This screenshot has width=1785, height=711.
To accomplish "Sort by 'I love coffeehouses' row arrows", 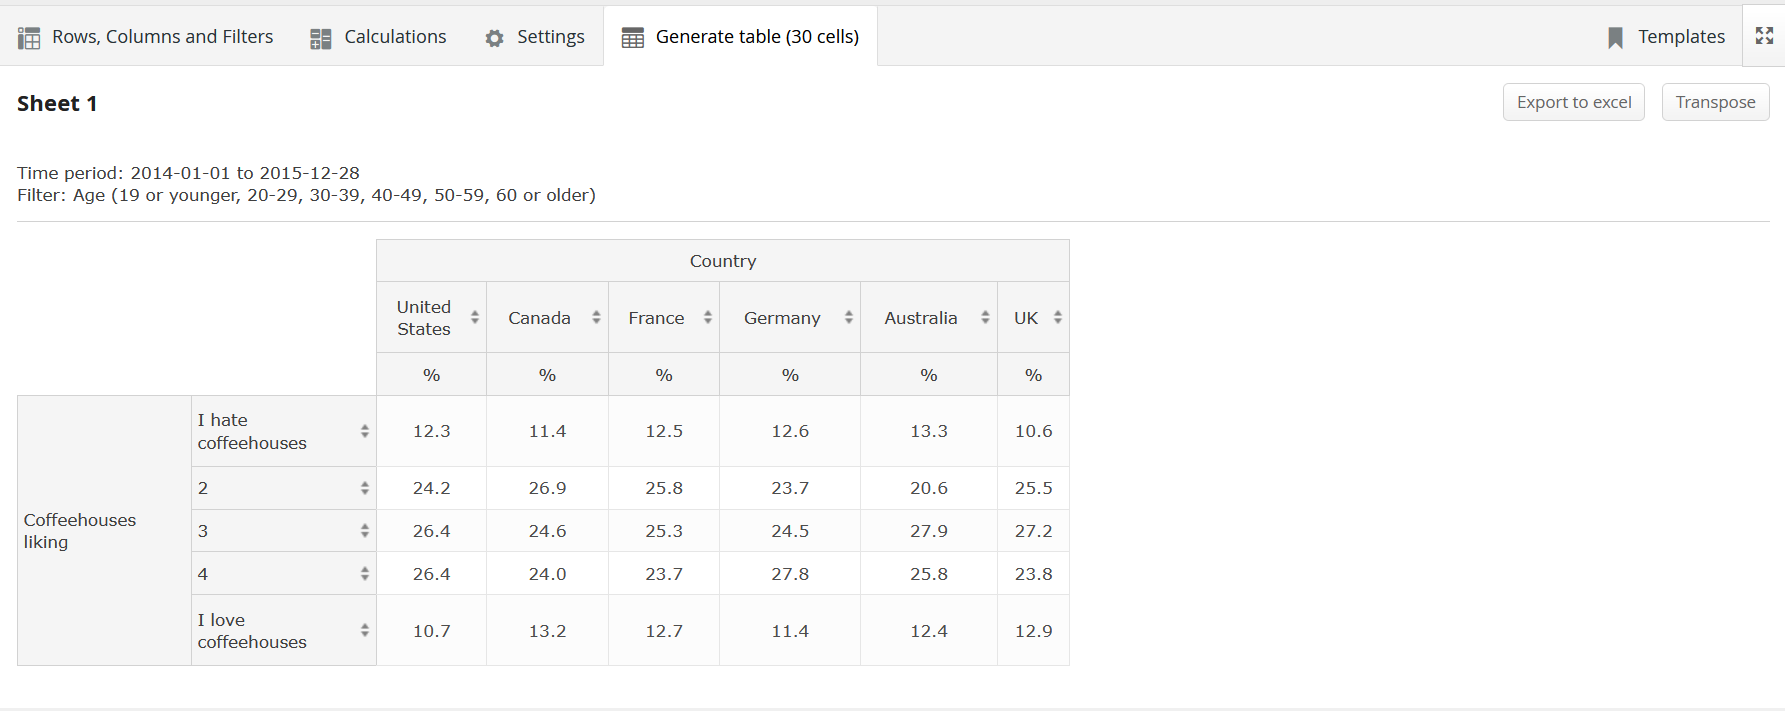I will 365,631.
